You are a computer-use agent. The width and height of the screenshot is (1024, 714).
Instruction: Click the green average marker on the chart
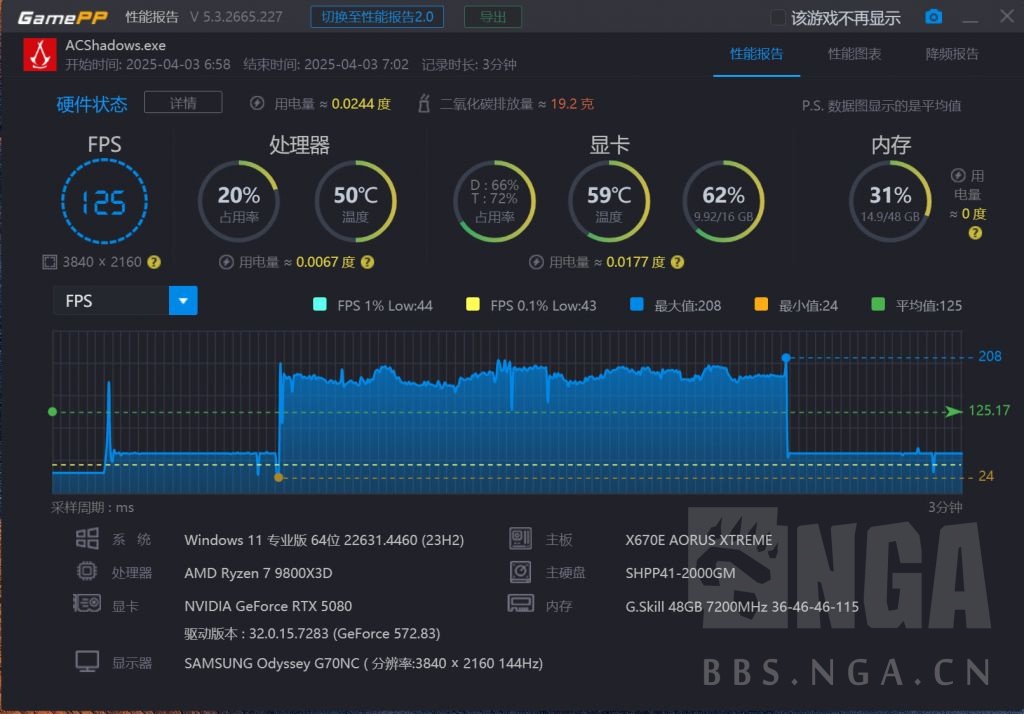tap(52, 411)
